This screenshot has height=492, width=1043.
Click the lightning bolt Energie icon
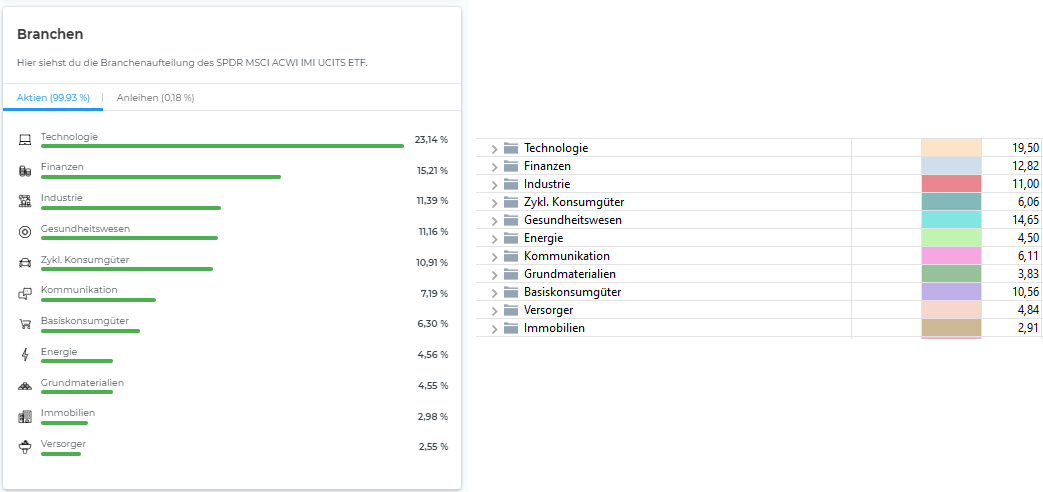25,355
